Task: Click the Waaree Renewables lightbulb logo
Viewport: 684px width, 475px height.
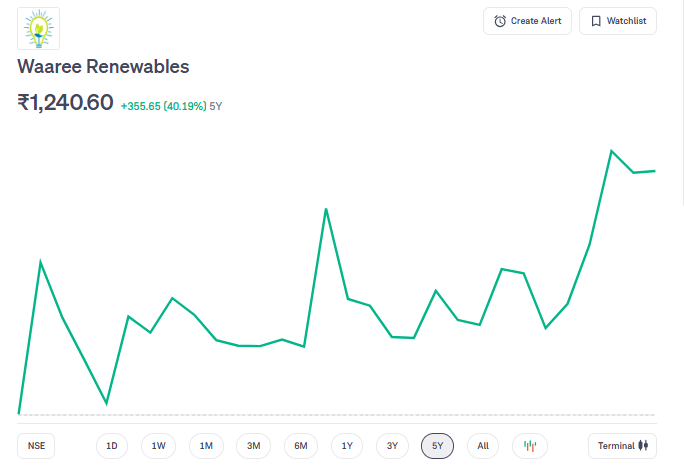Action: pos(39,28)
